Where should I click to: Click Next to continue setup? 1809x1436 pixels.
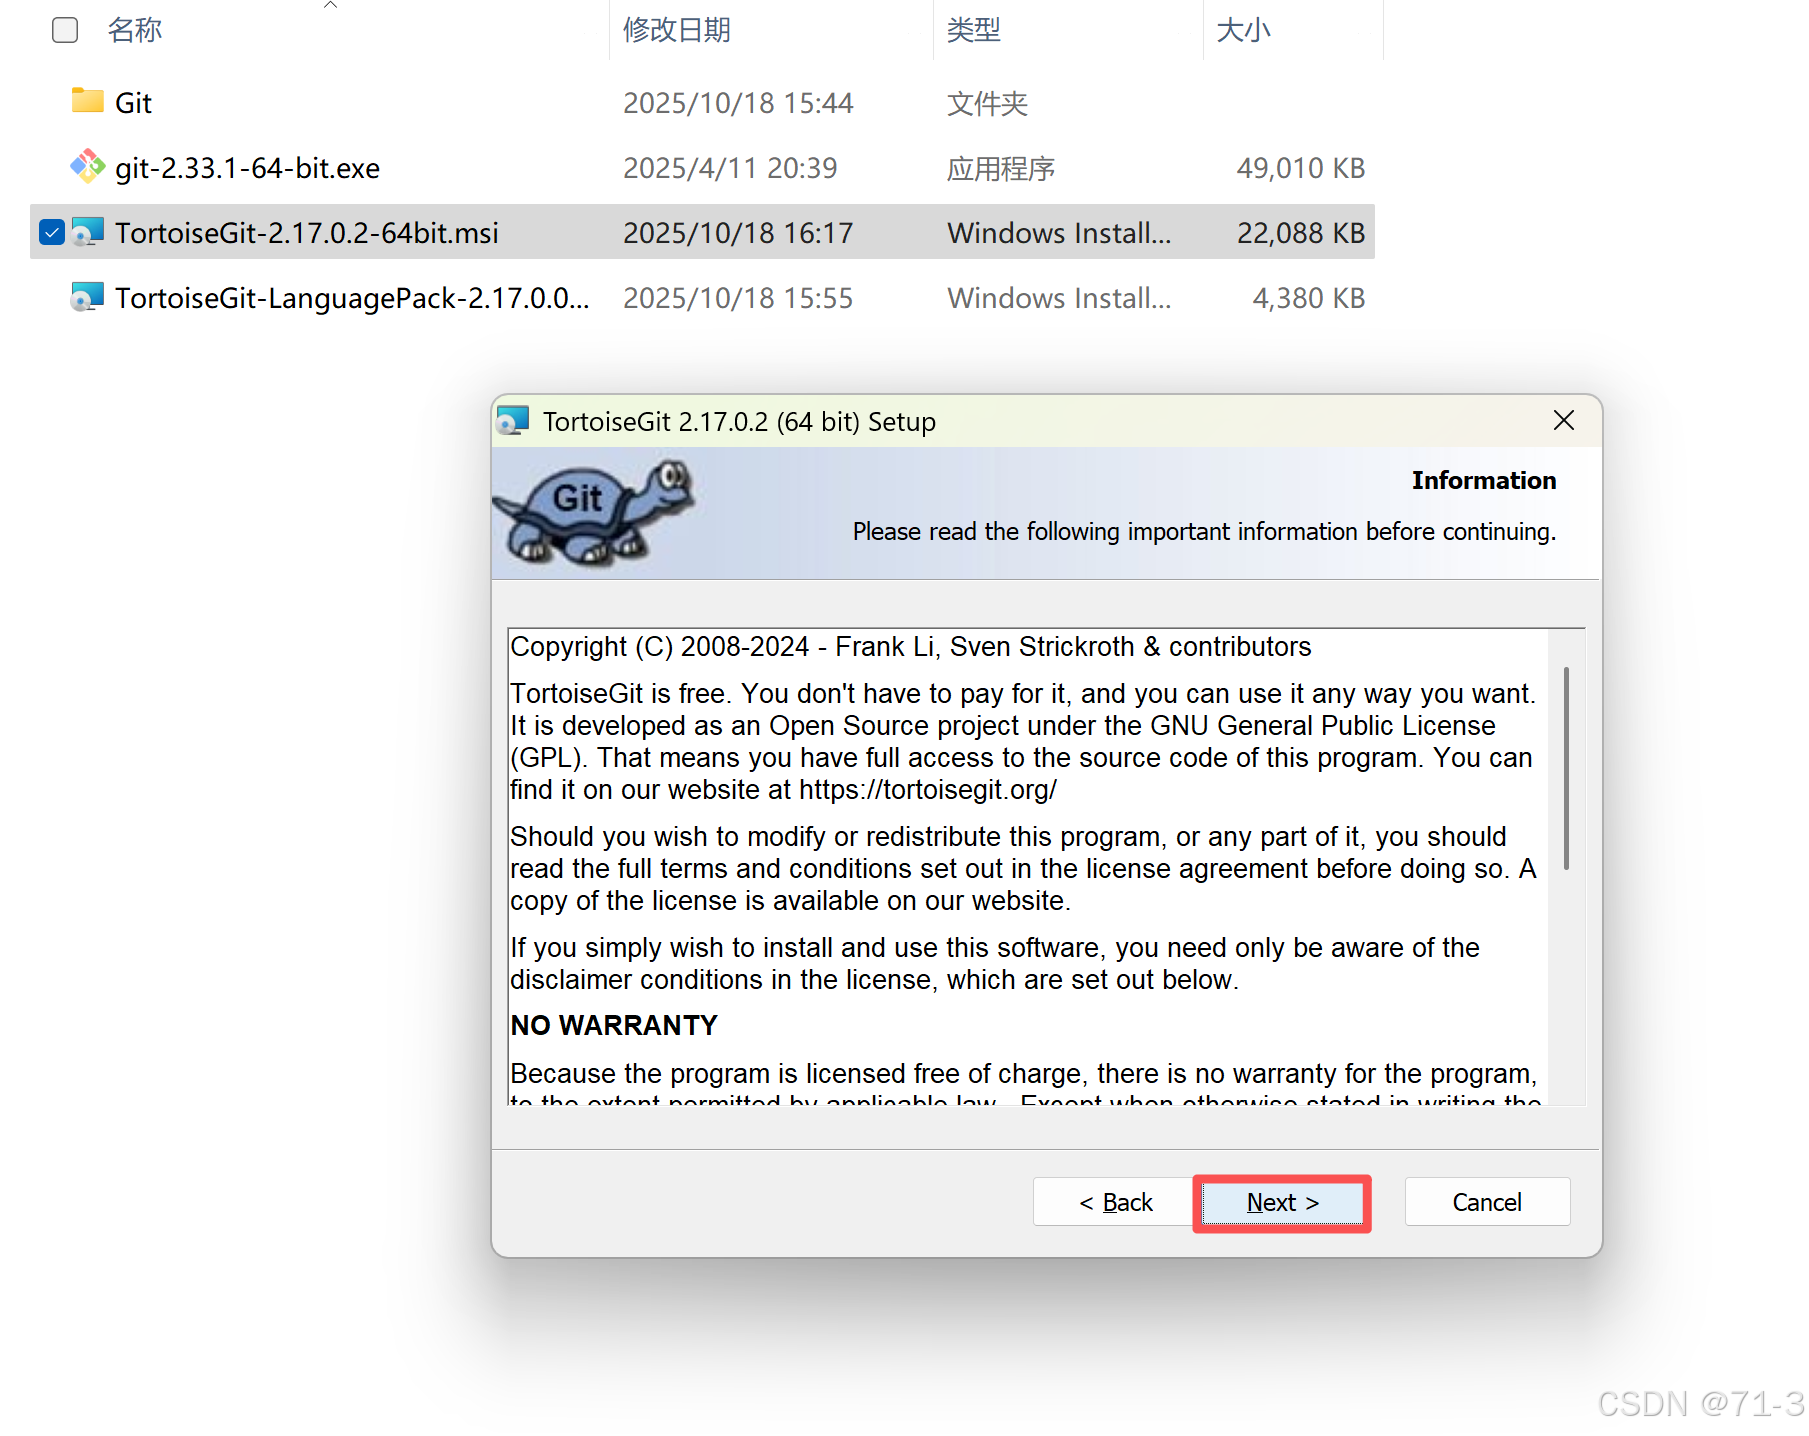(1282, 1203)
